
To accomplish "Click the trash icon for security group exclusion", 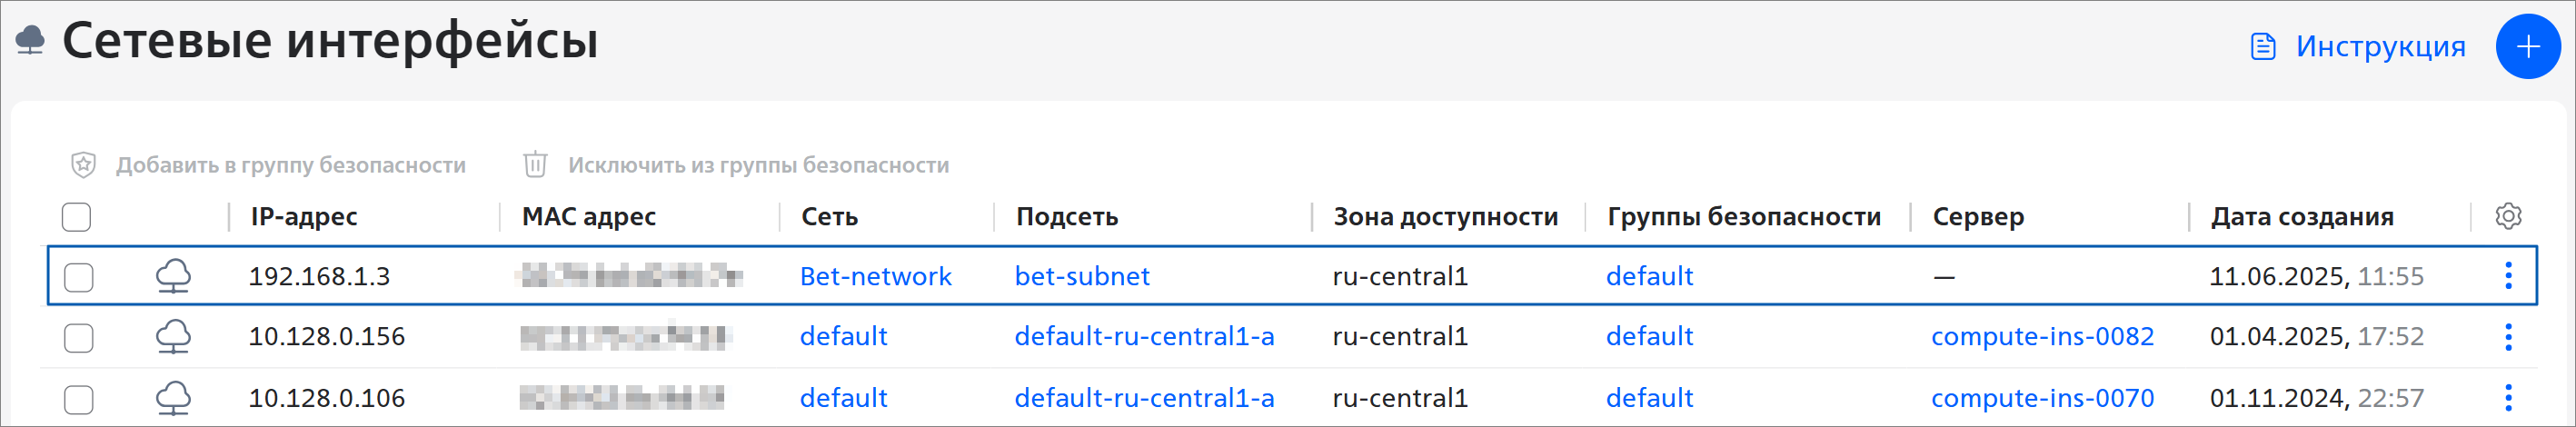I will pyautogui.click(x=535, y=165).
